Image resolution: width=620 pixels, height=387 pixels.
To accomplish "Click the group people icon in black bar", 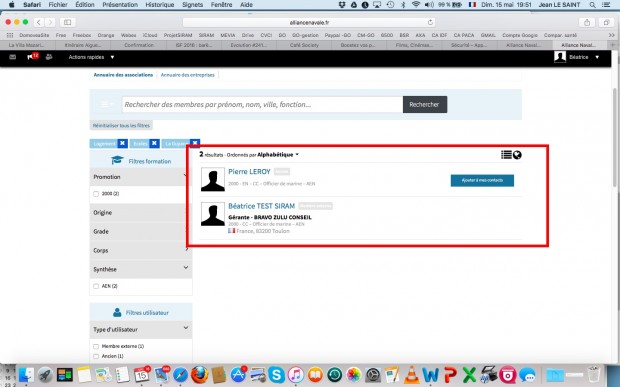I will click(x=49, y=57).
